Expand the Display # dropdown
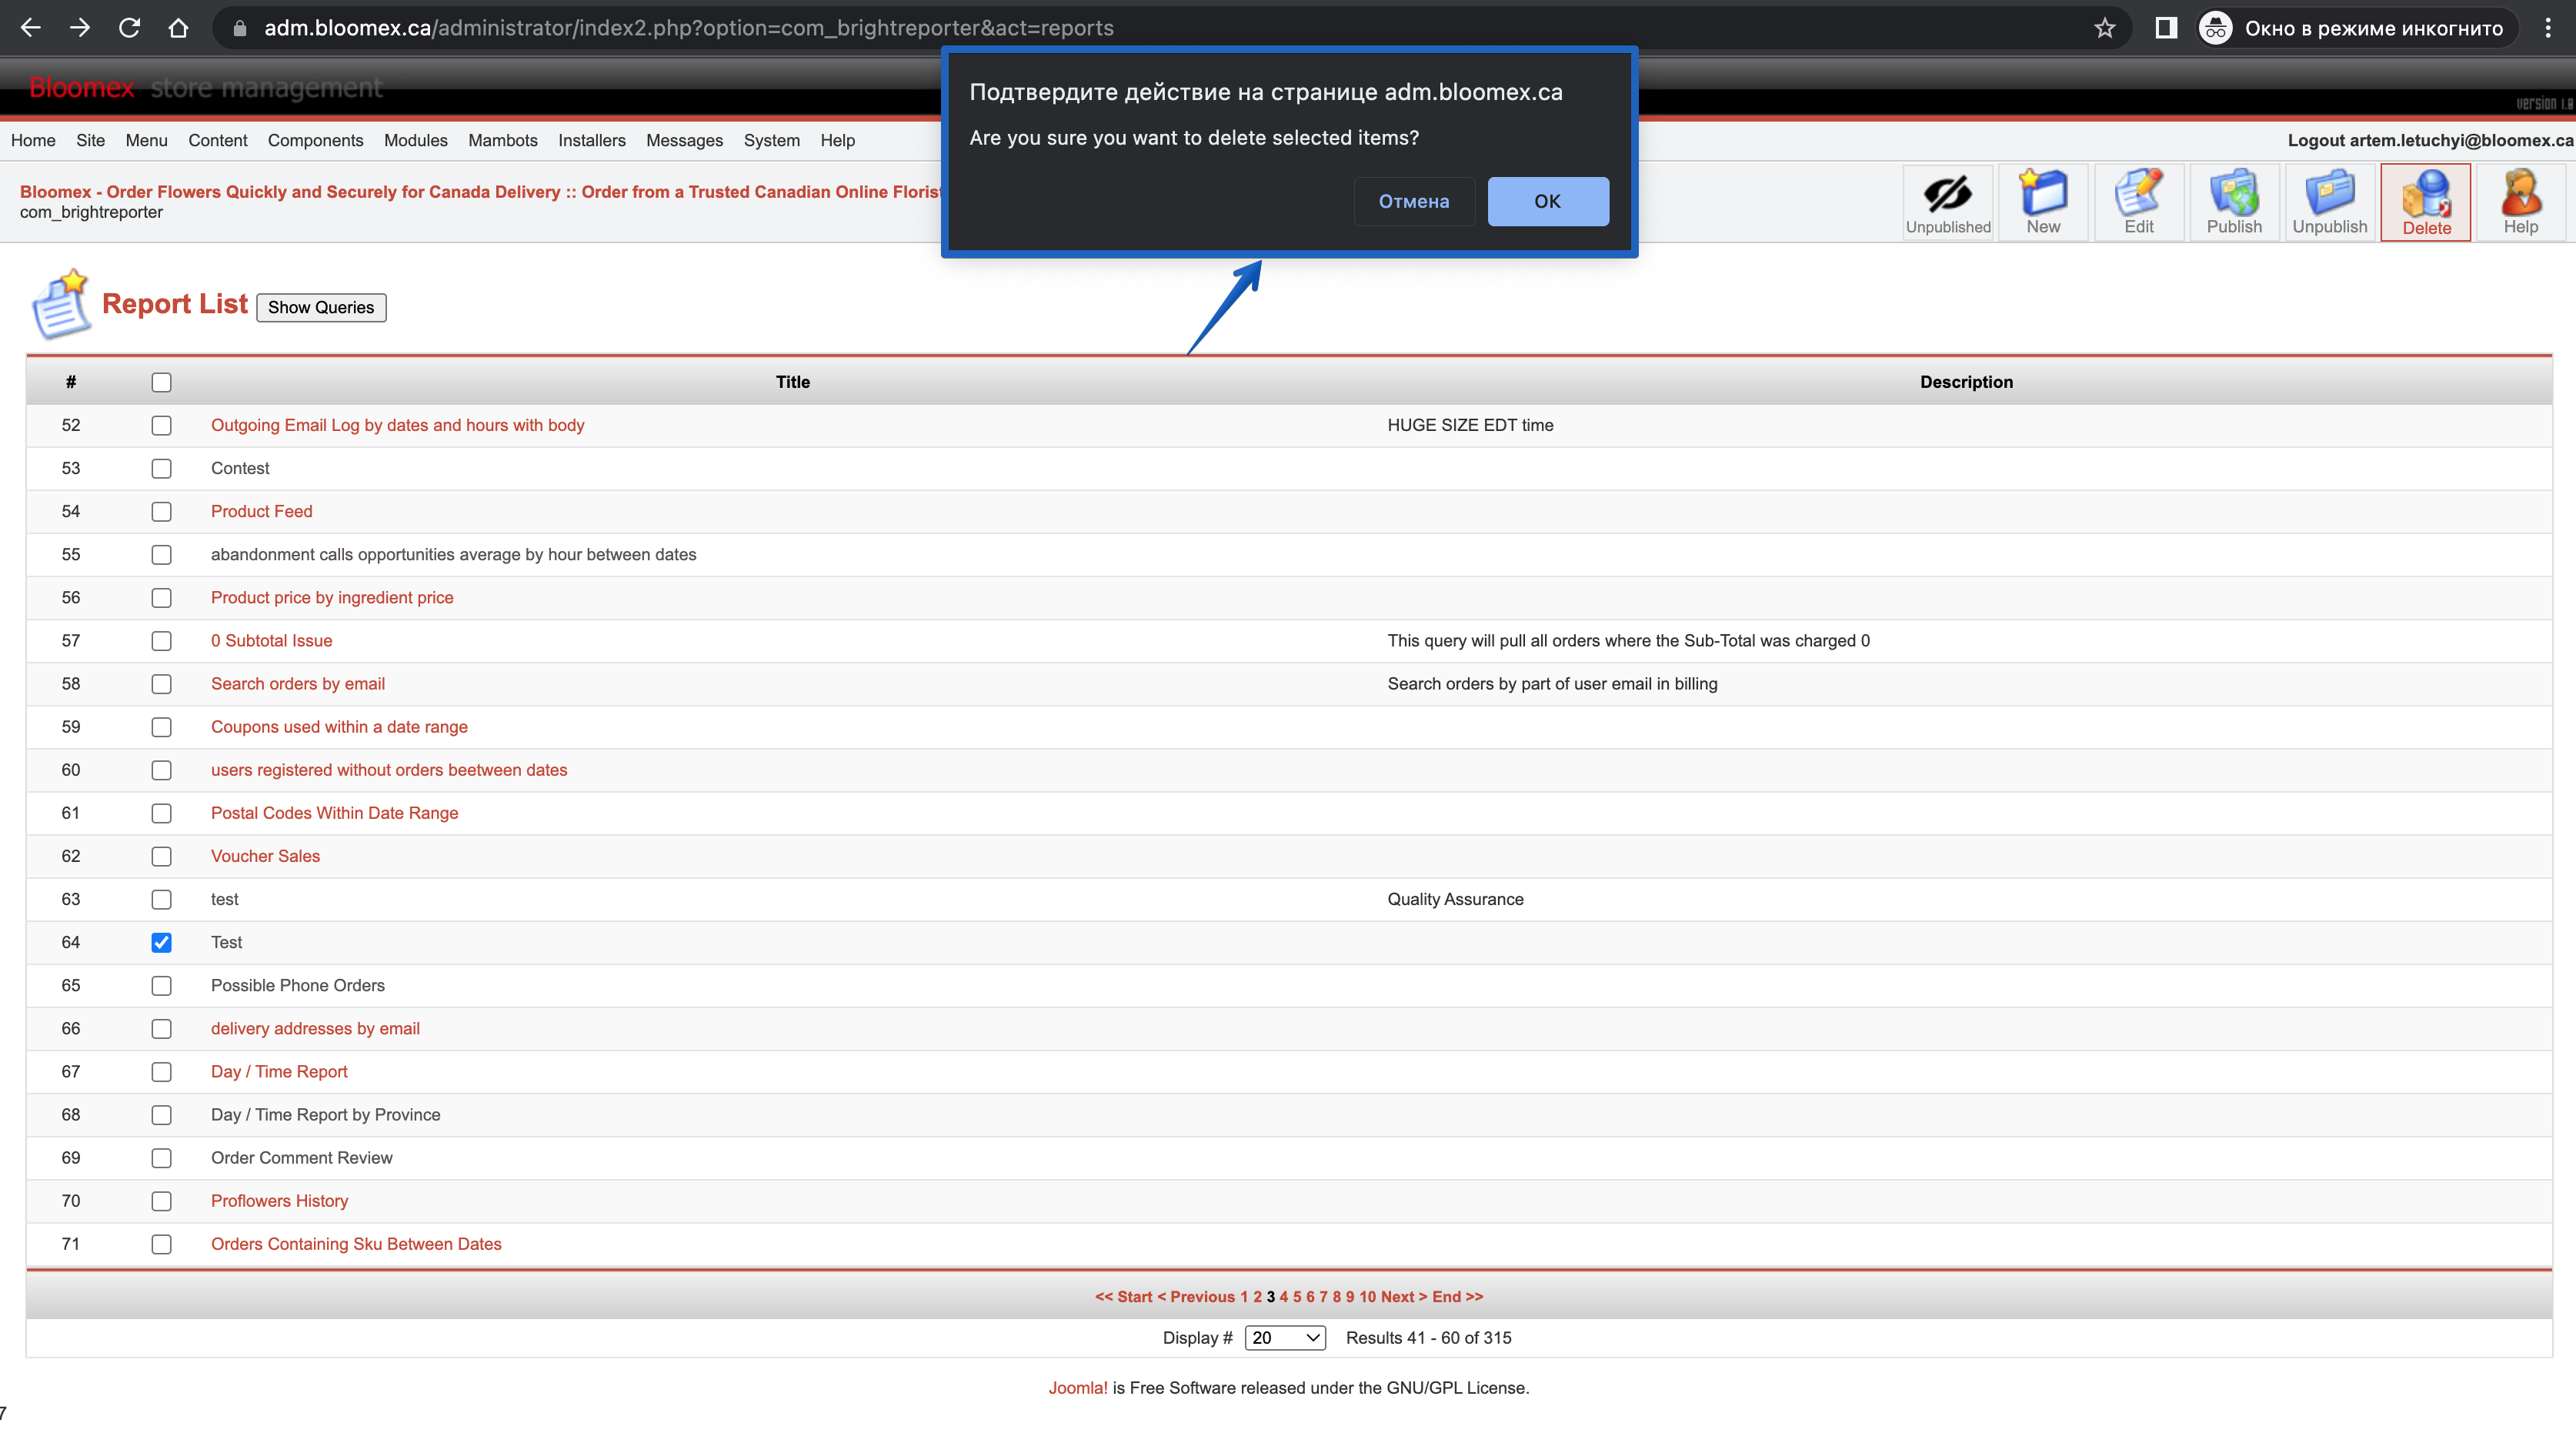Screen dimensions: 2576x1433 coord(1285,1338)
